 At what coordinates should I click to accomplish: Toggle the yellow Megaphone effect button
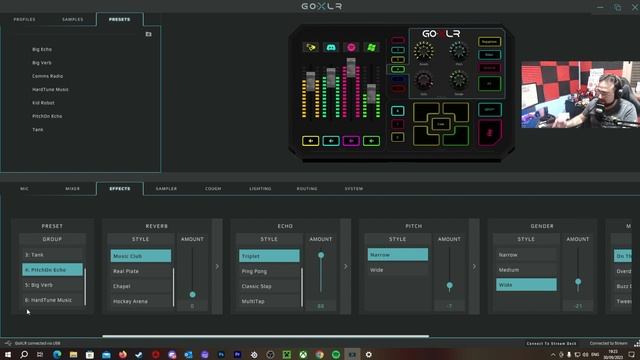tap(489, 42)
